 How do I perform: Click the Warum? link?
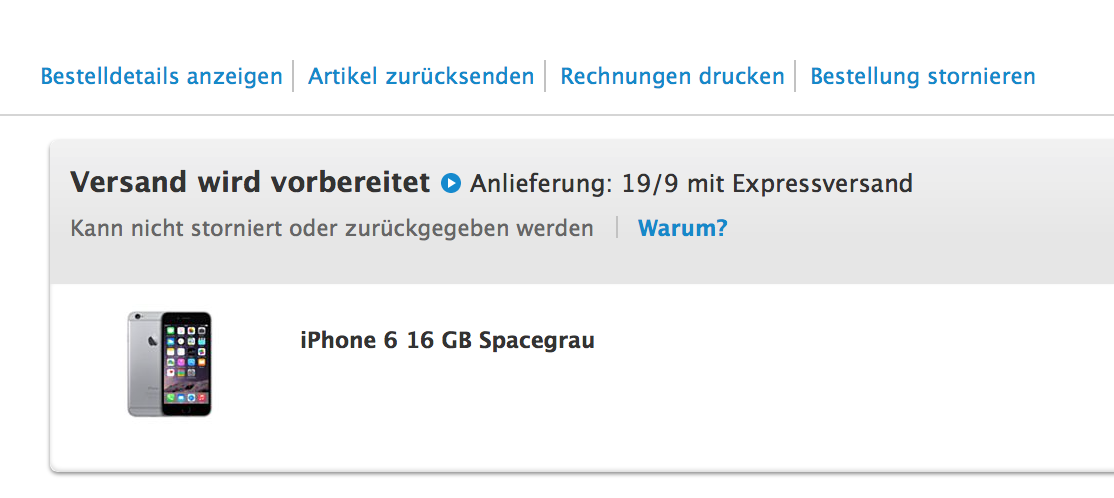point(682,228)
